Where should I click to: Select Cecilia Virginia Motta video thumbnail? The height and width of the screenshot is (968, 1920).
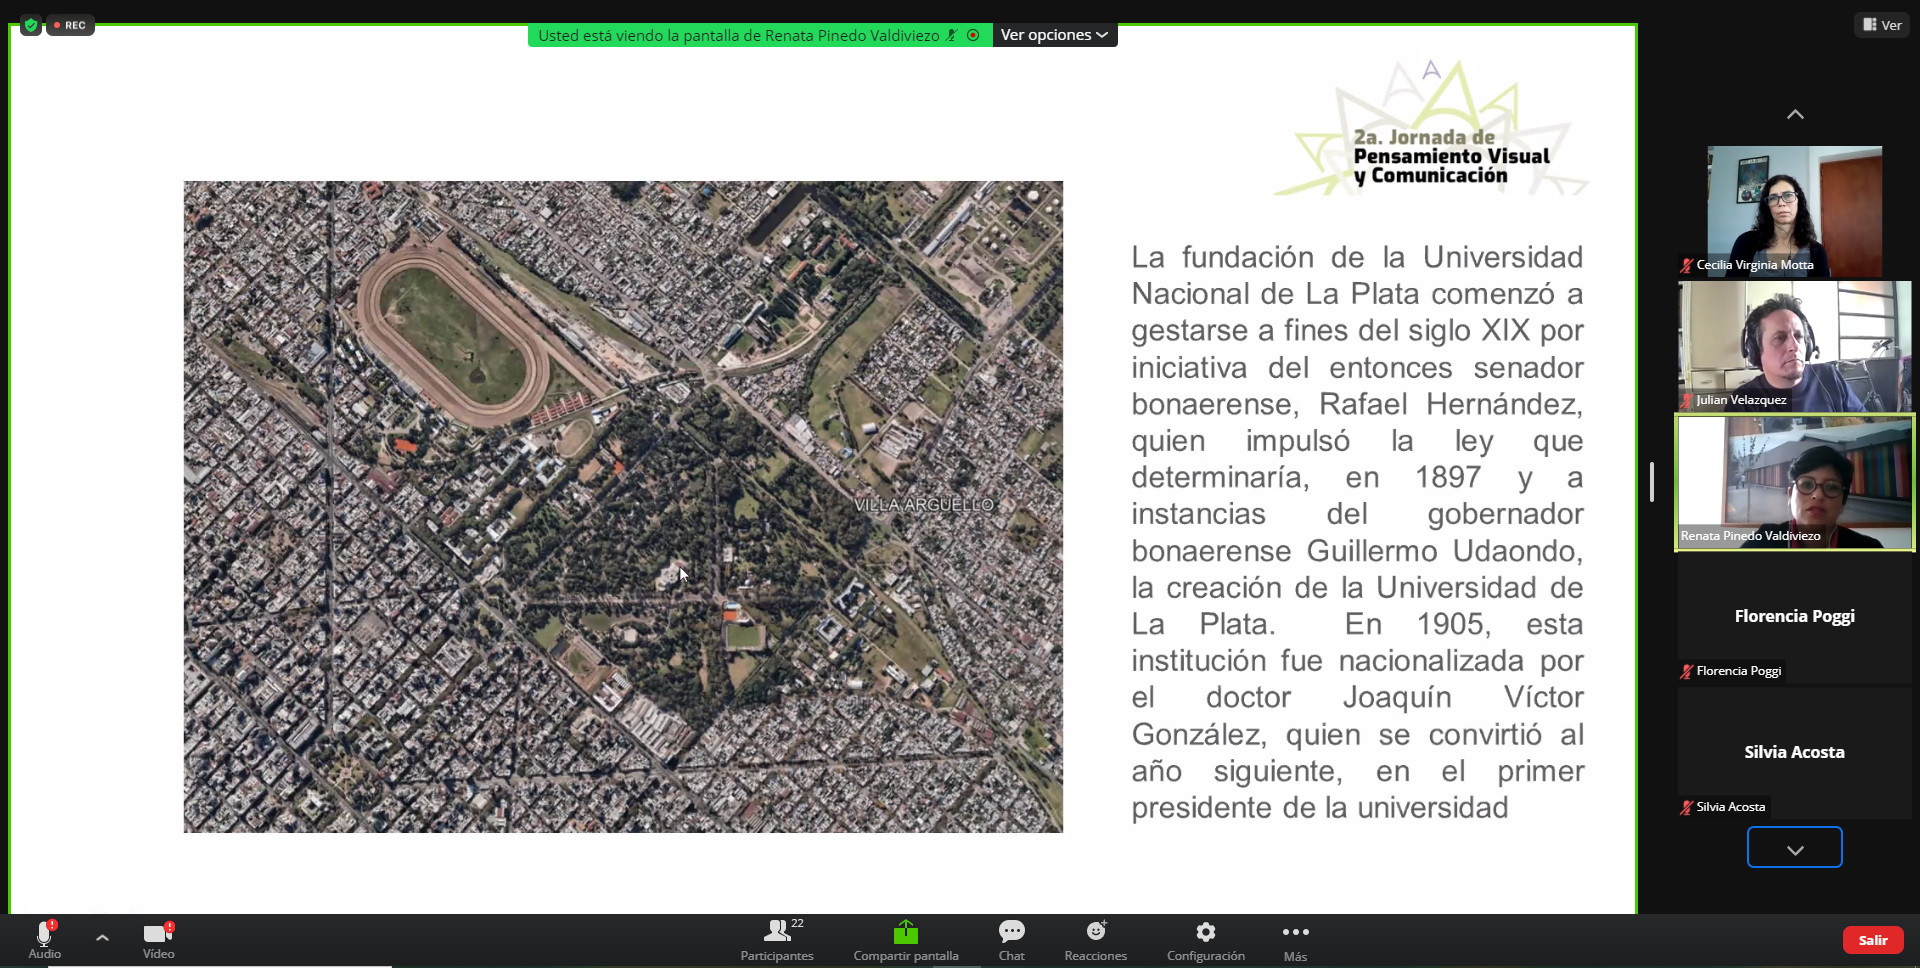(x=1794, y=211)
